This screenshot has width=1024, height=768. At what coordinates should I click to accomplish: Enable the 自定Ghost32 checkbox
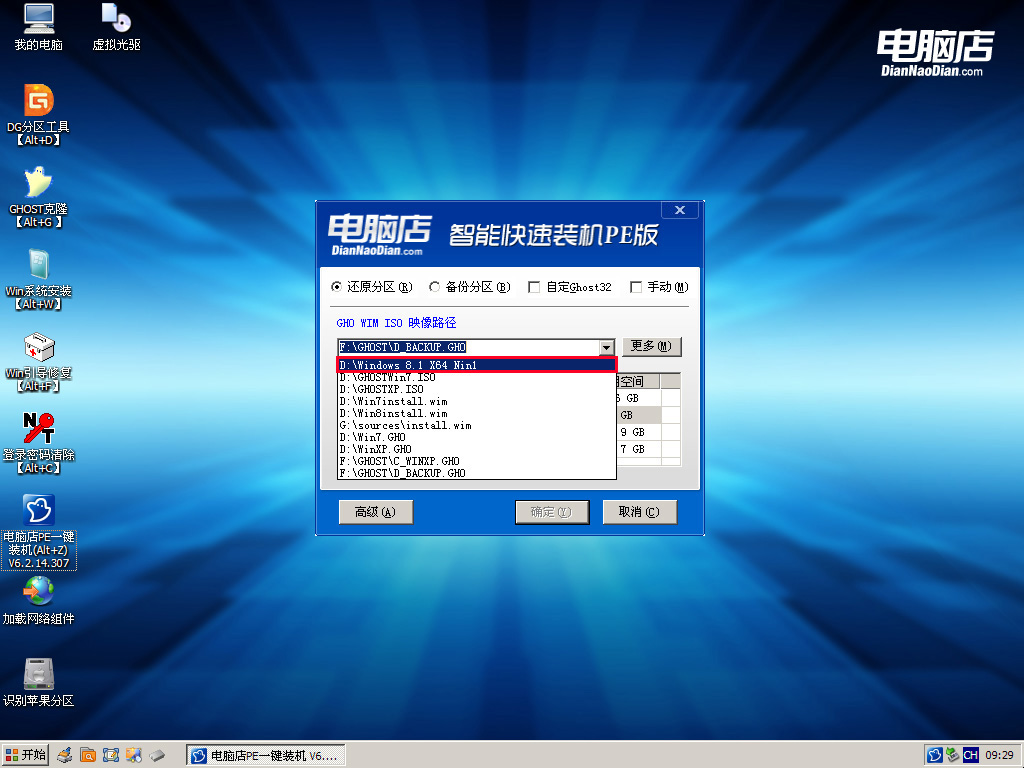[x=534, y=287]
